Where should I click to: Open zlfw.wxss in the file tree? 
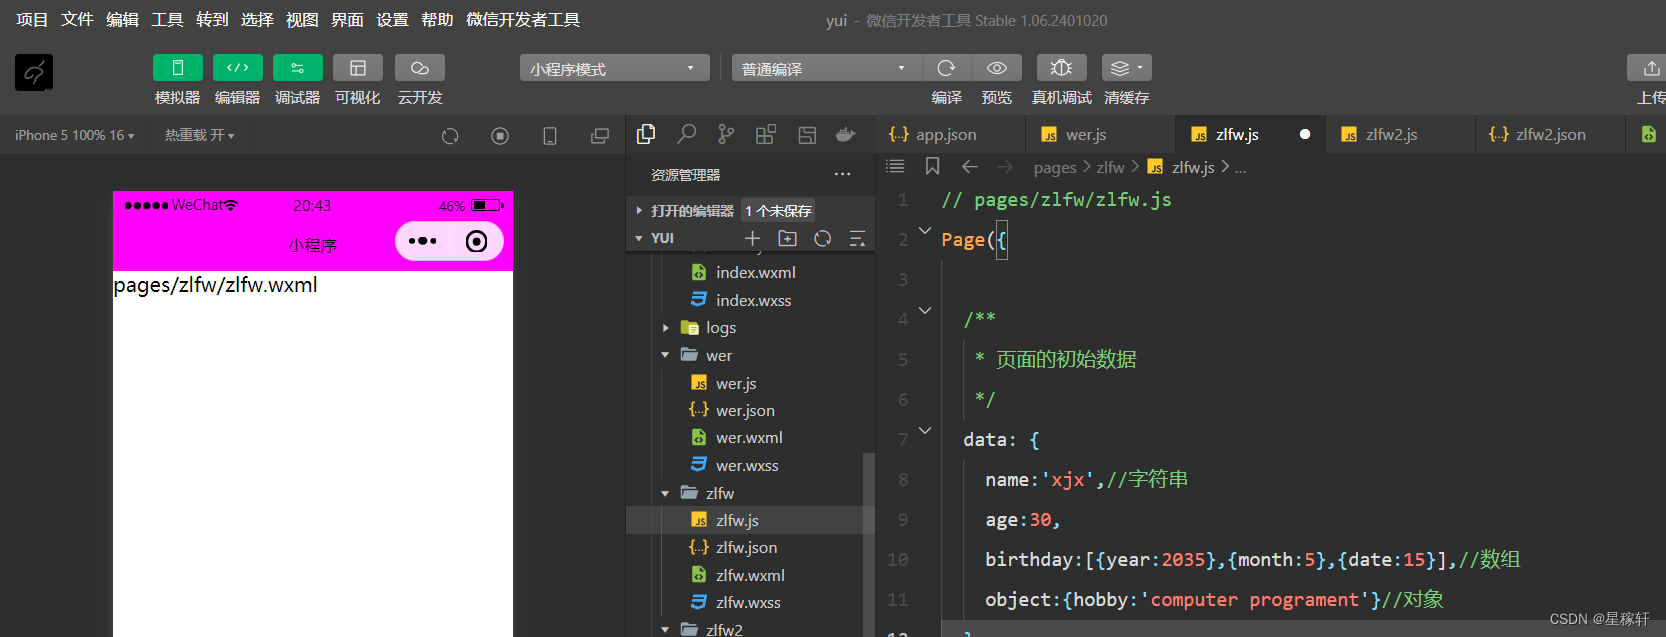point(750,602)
